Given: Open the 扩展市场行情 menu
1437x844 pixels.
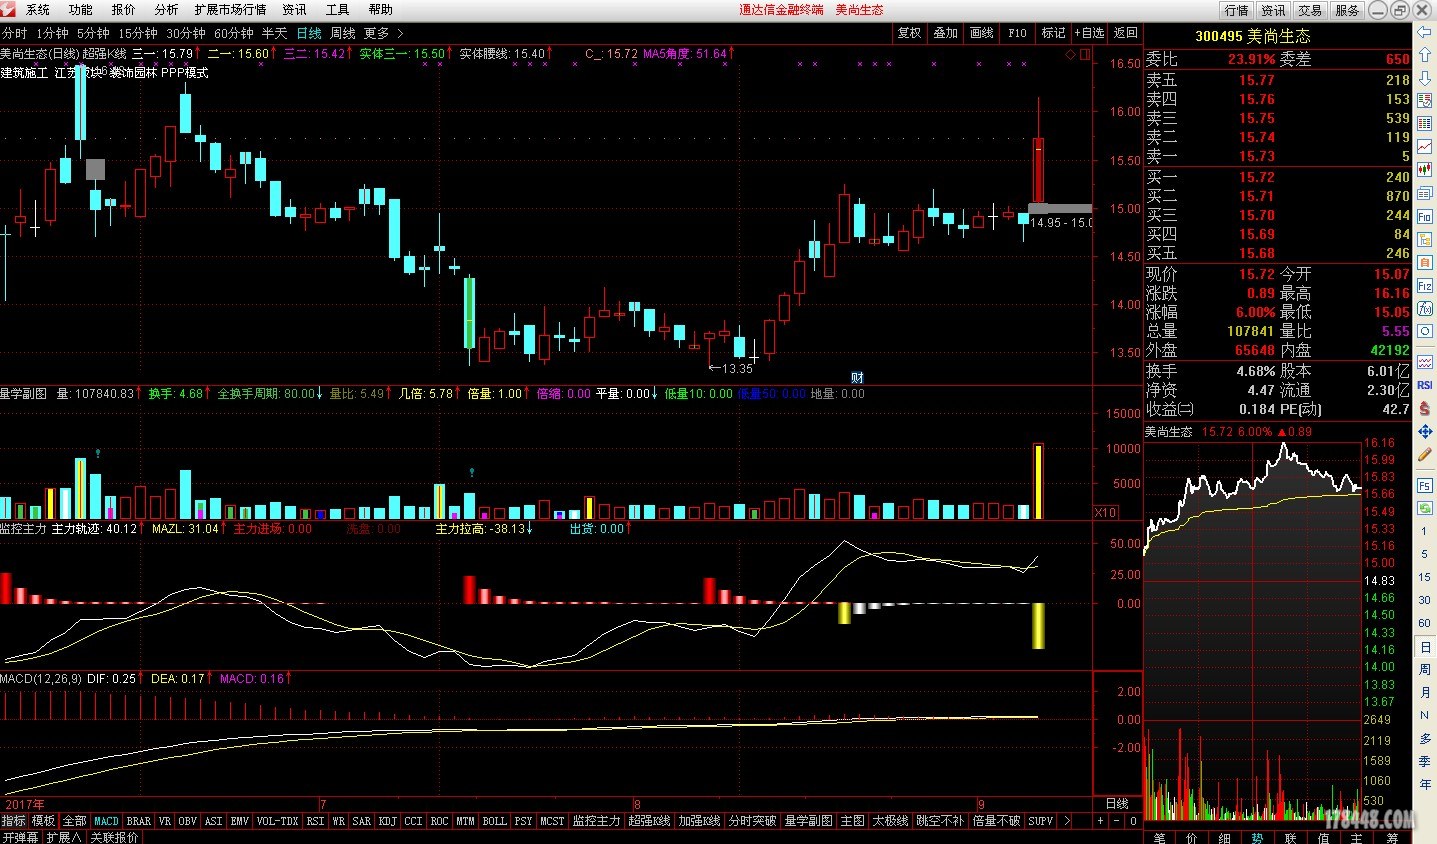Looking at the screenshot, I should [230, 9].
